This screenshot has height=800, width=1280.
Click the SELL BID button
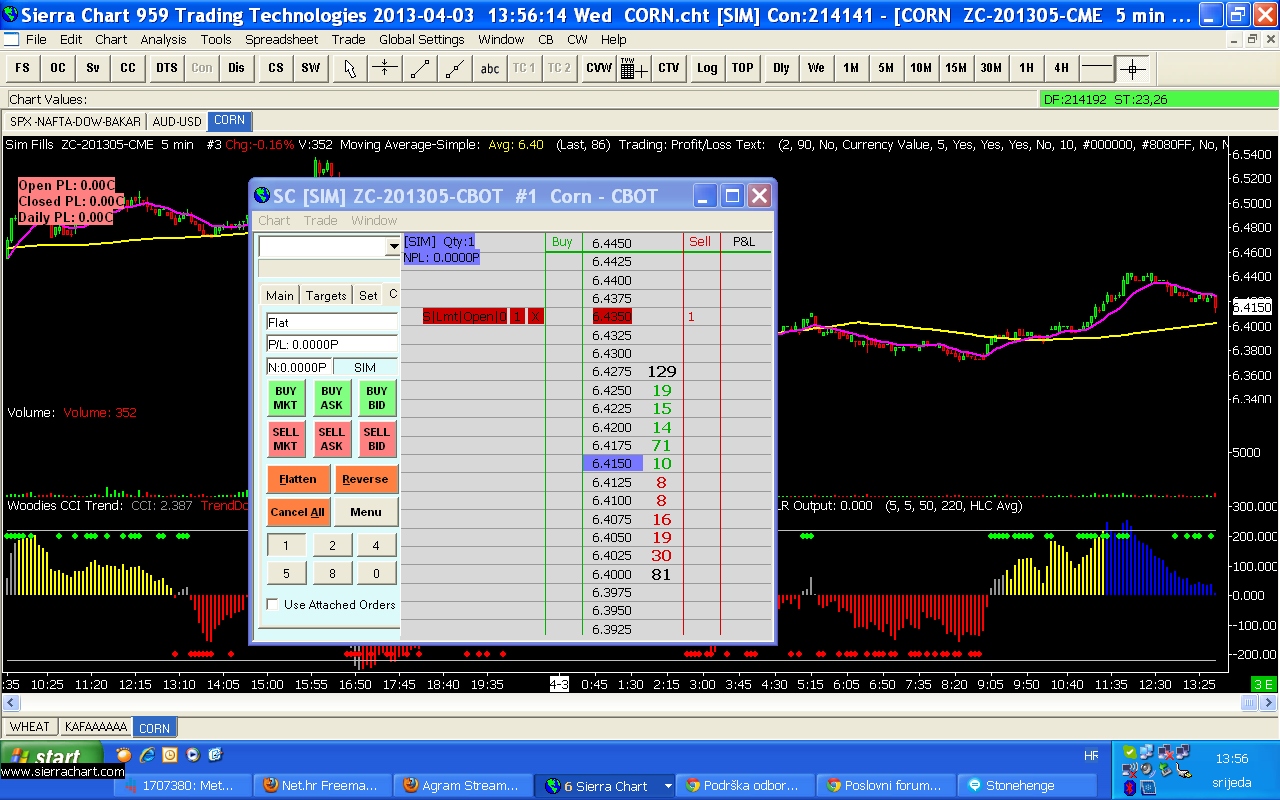[x=377, y=439]
